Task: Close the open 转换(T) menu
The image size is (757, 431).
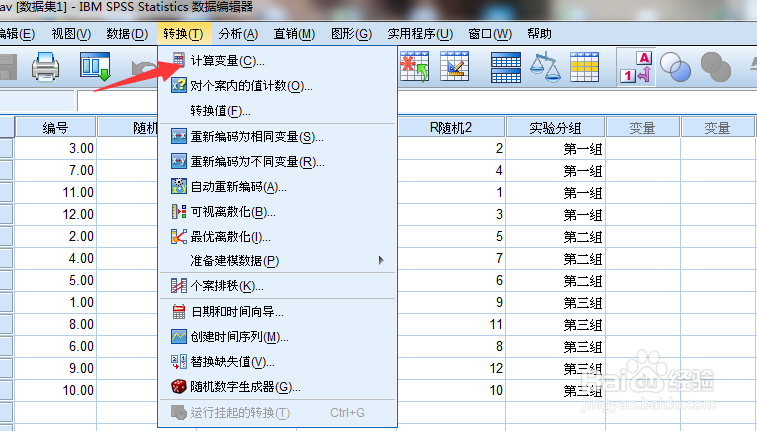Action: 183,34
